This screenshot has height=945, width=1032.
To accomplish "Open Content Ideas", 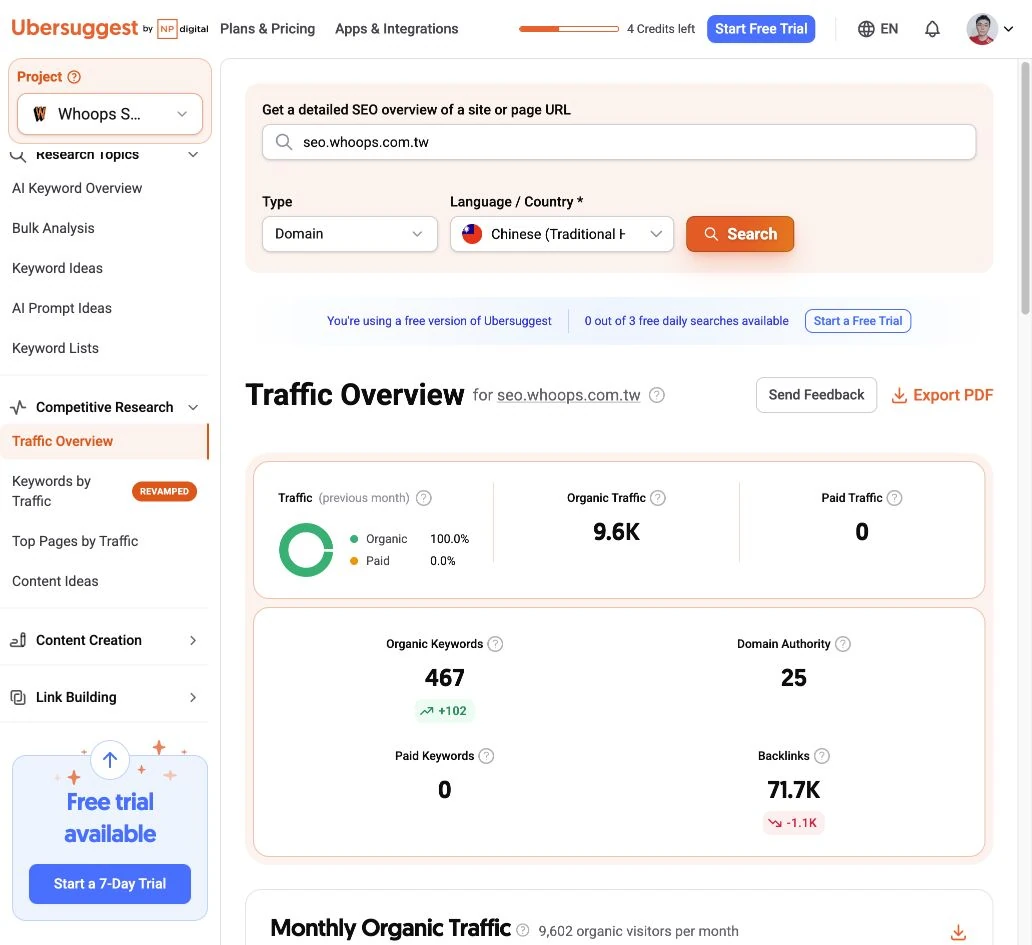I will [55, 581].
